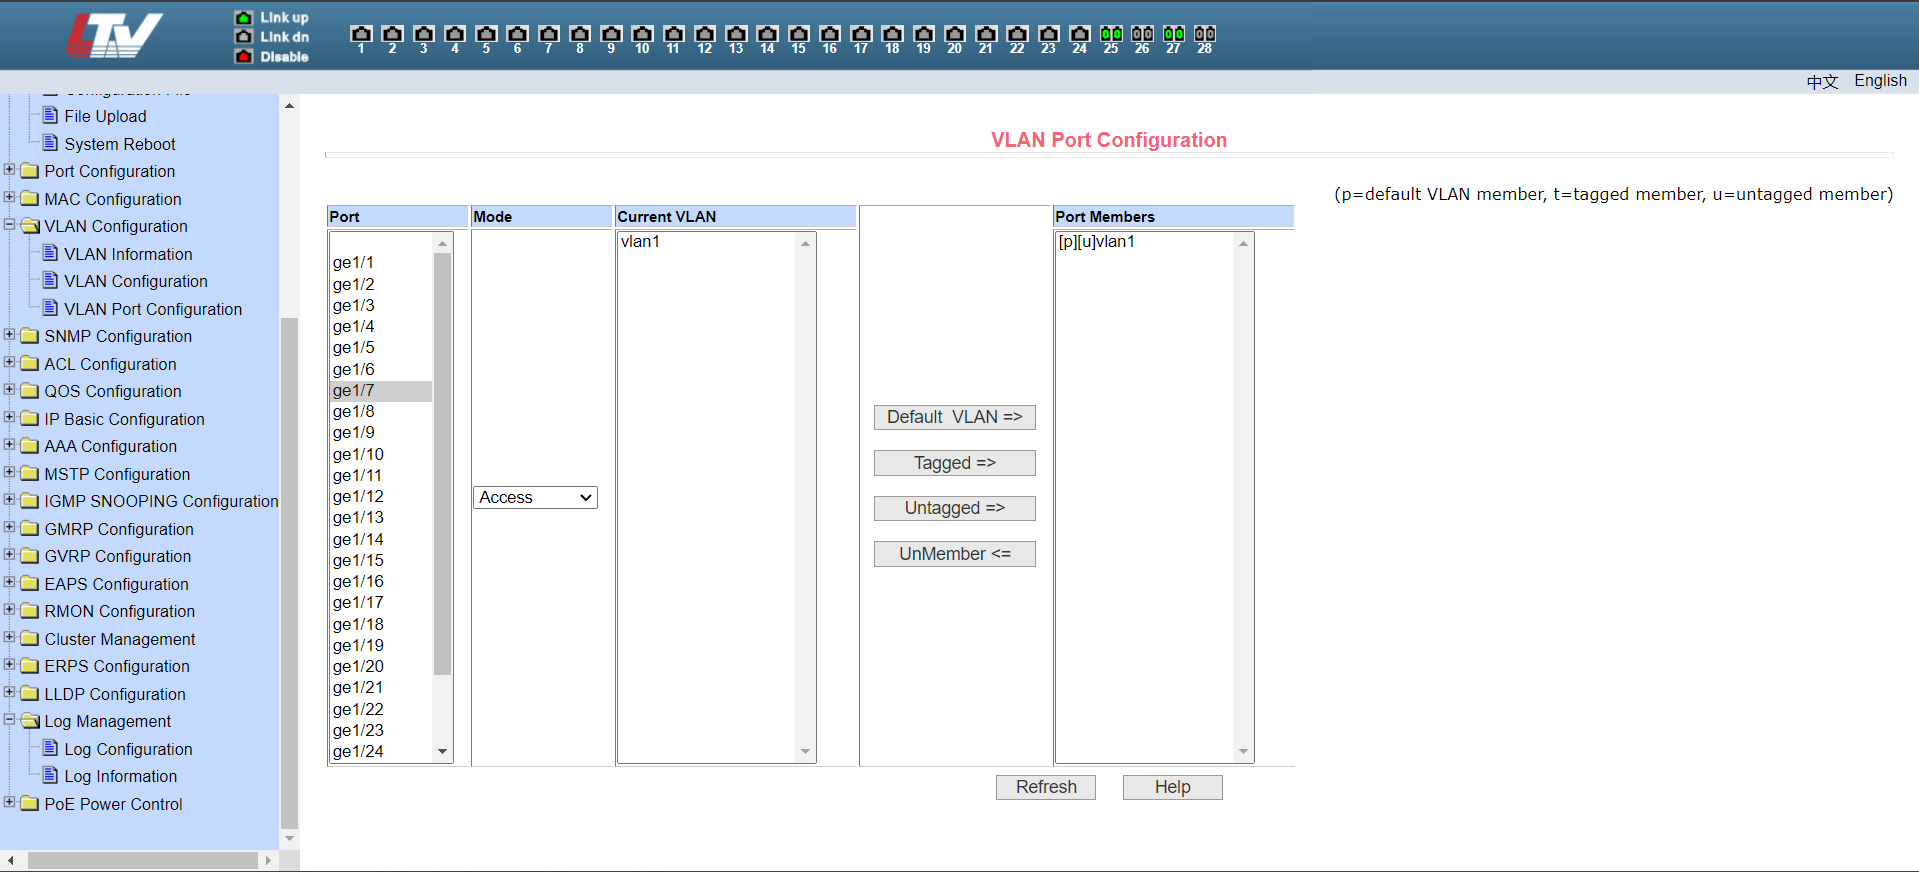Click port 1 status icon in top panel

[x=361, y=34]
